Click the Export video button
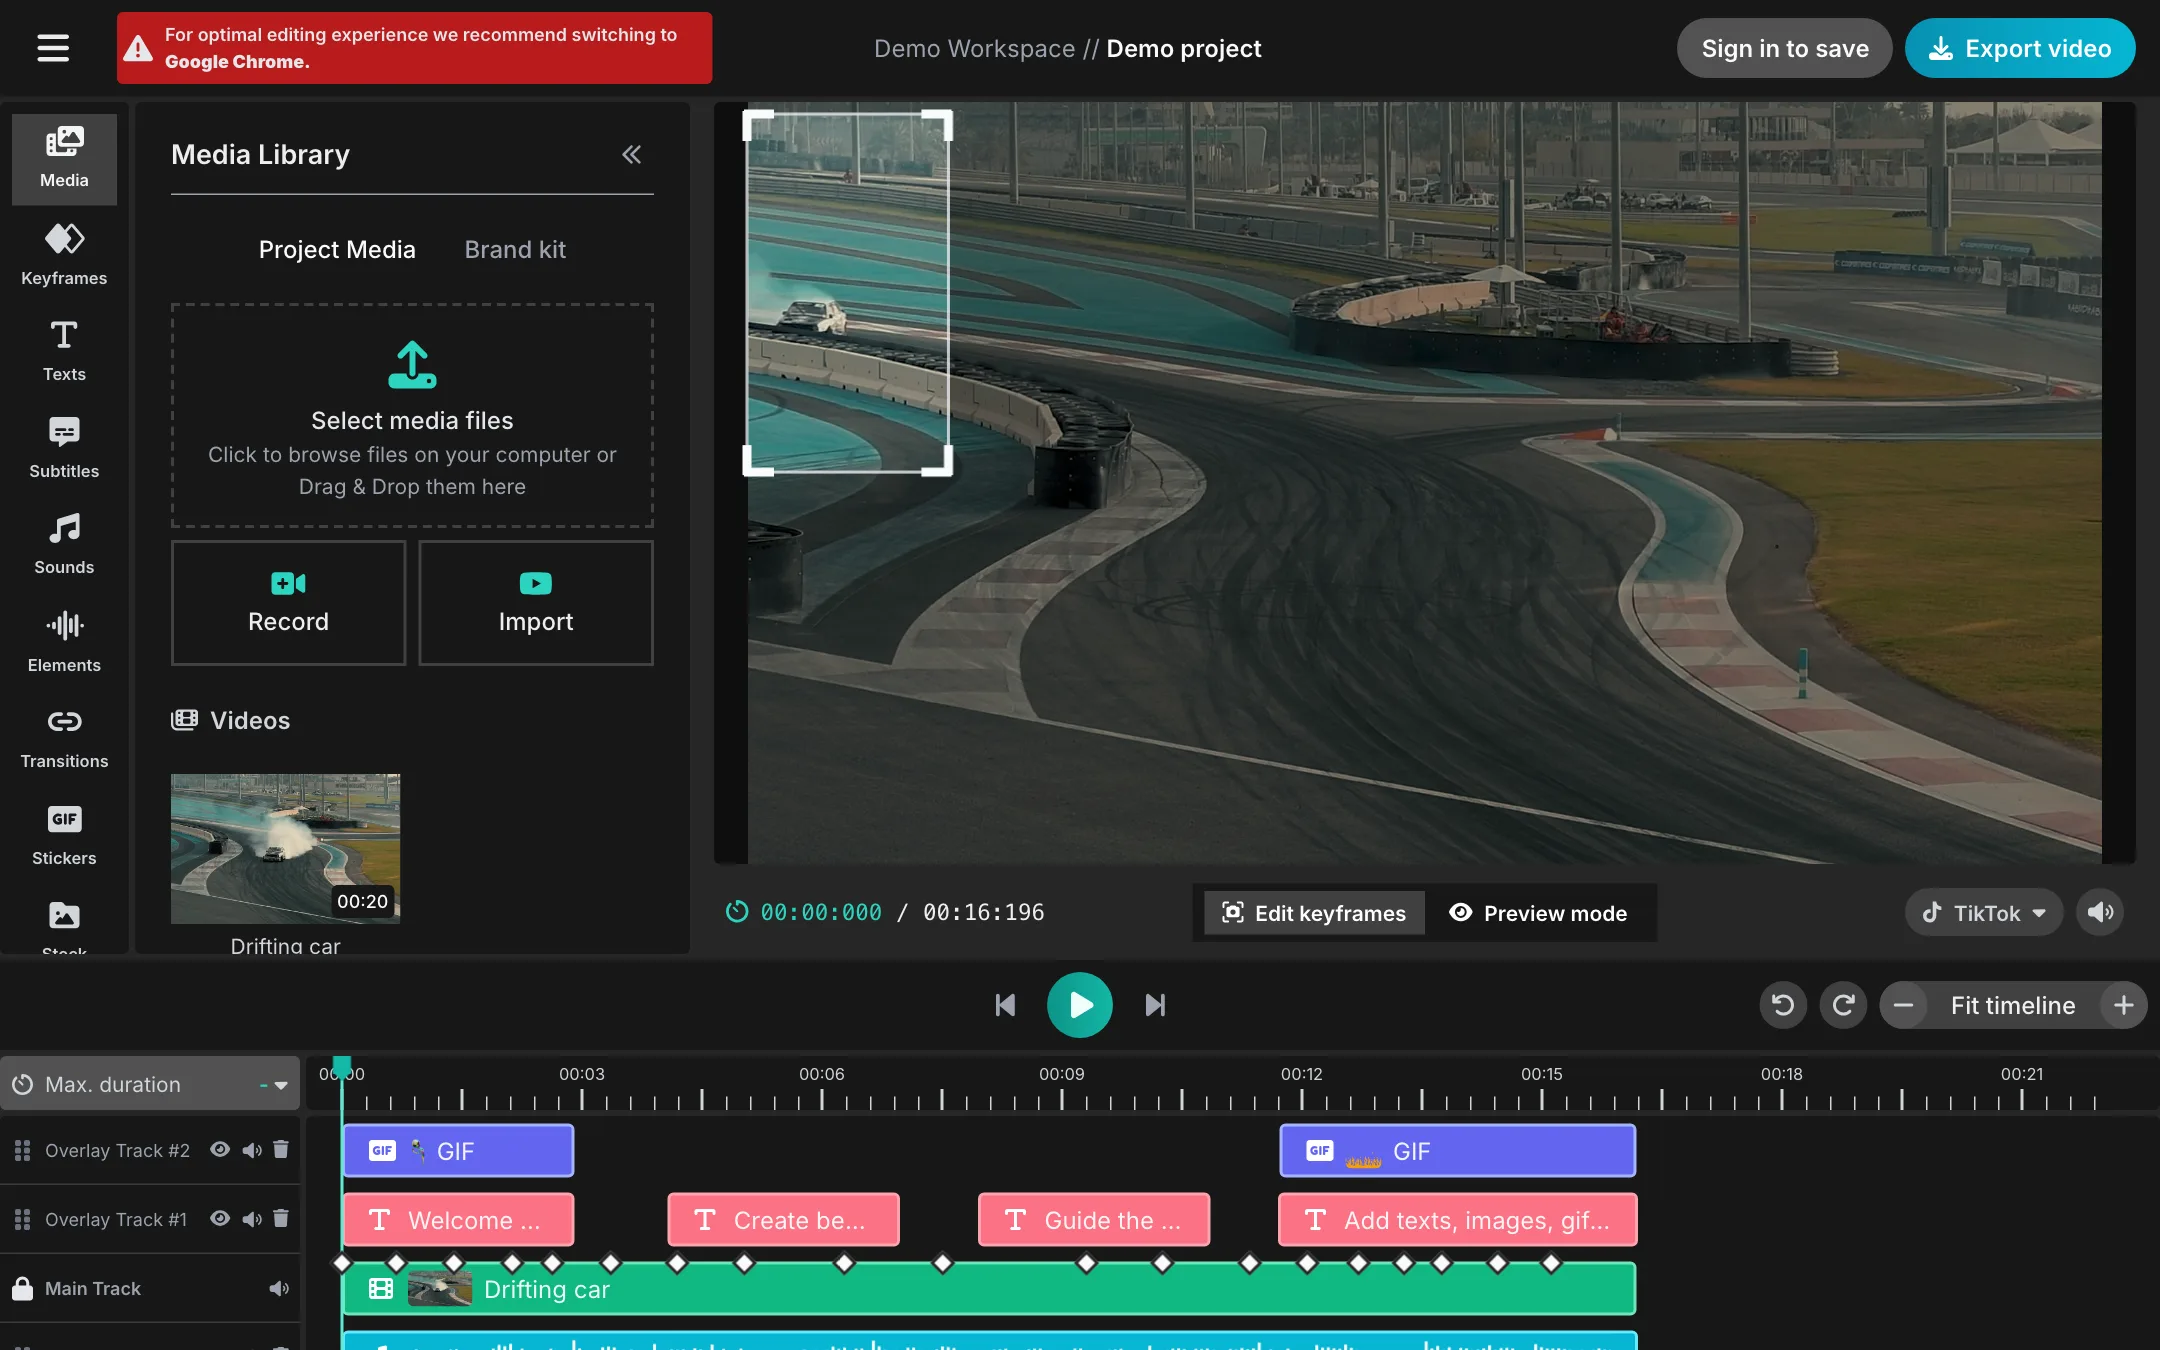 (2020, 48)
